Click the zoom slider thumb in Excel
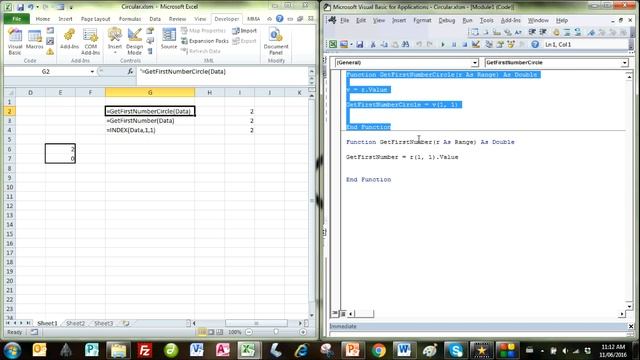Screen dimensions: 640x360 (276, 332)
